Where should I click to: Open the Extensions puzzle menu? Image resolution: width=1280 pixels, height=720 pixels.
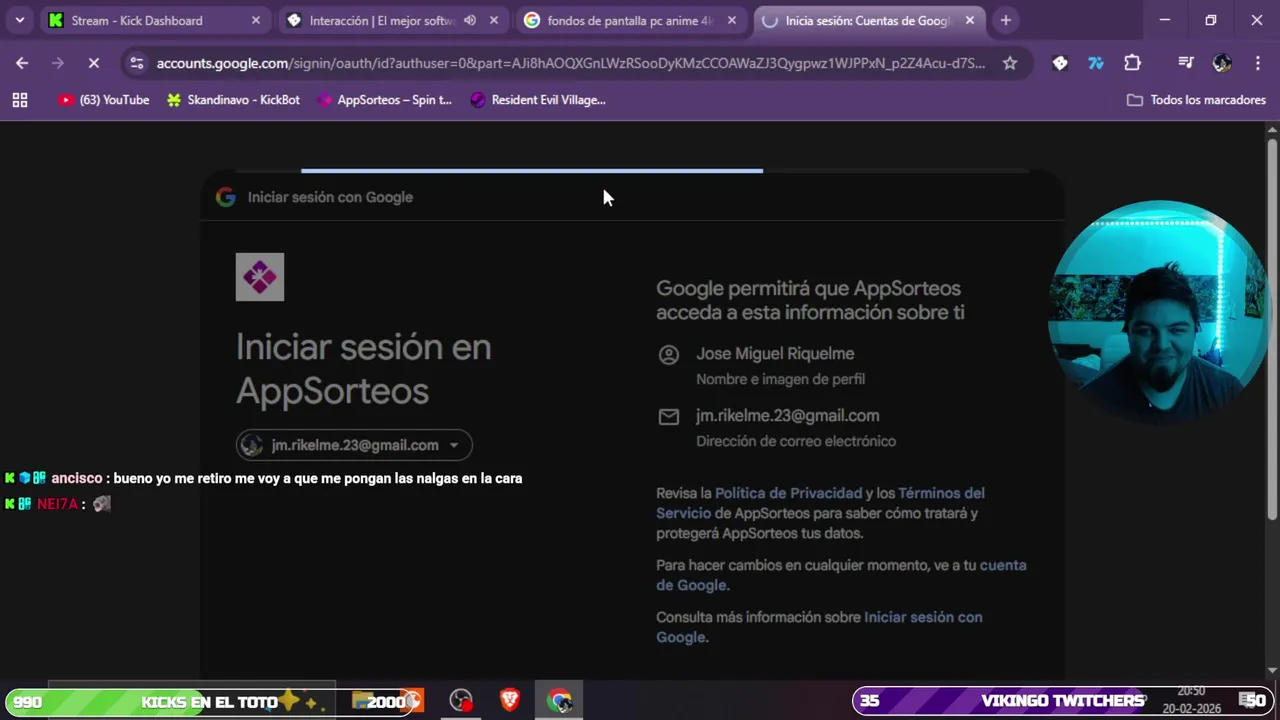pyautogui.click(x=1132, y=63)
